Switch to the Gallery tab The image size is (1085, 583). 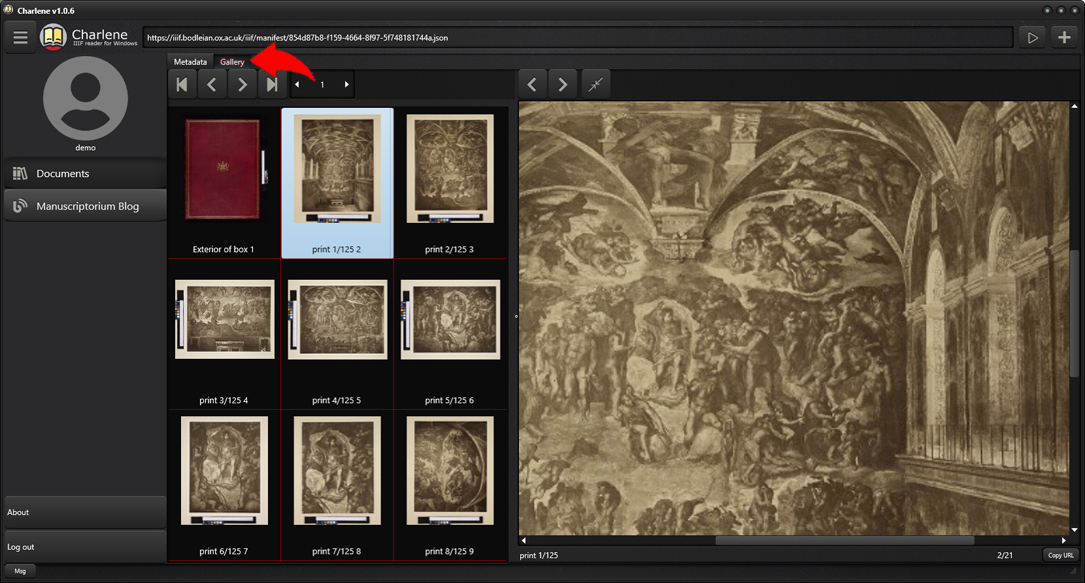click(232, 62)
